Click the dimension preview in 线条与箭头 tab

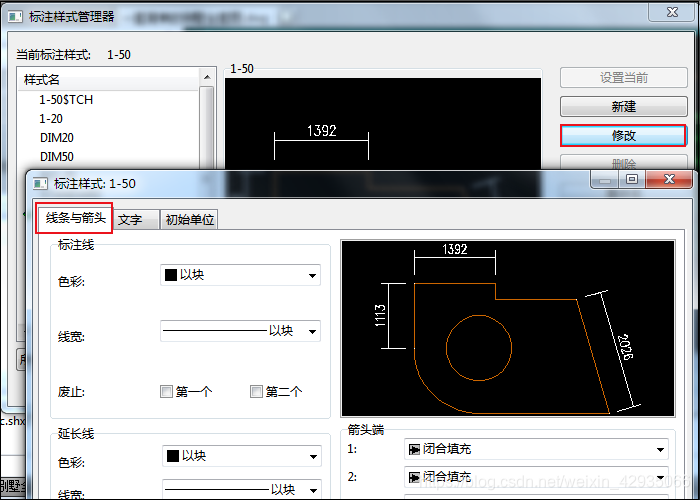(508, 328)
